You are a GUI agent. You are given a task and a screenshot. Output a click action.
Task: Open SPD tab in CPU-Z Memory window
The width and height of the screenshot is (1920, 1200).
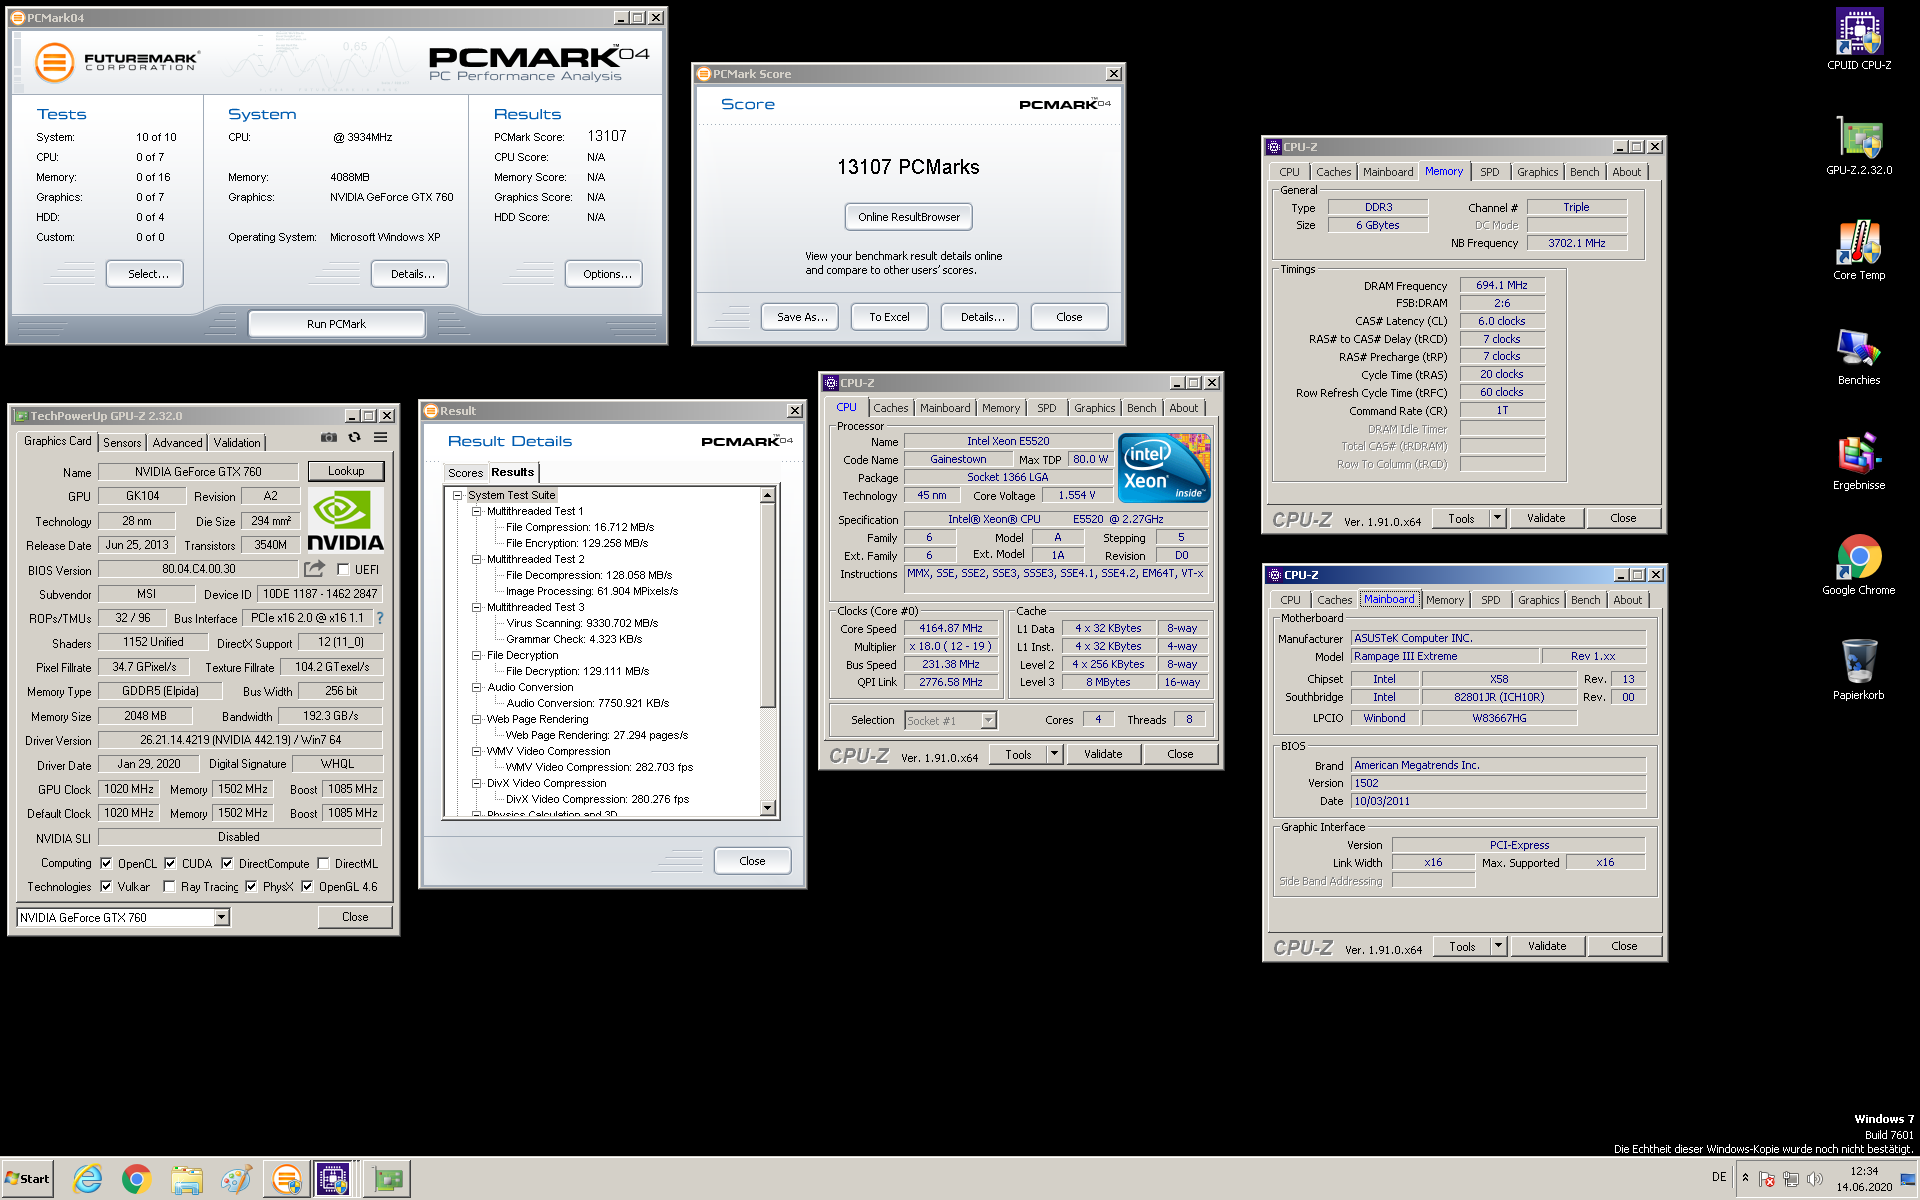coord(1490,172)
